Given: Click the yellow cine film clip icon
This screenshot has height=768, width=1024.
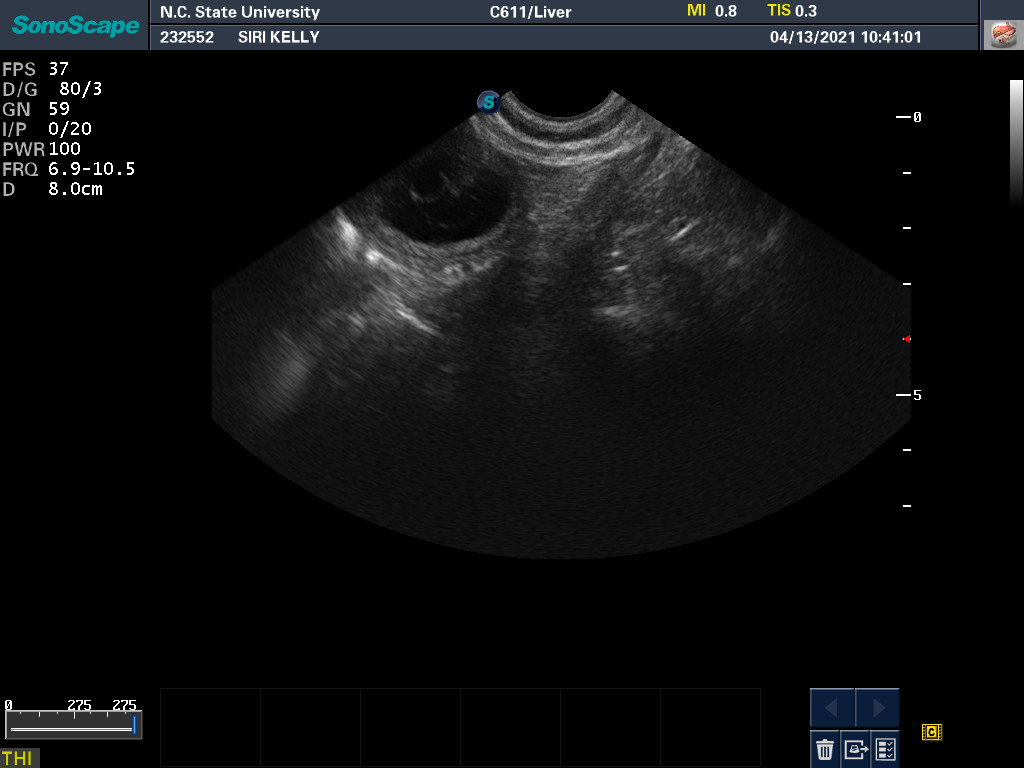Looking at the screenshot, I should coord(931,732).
